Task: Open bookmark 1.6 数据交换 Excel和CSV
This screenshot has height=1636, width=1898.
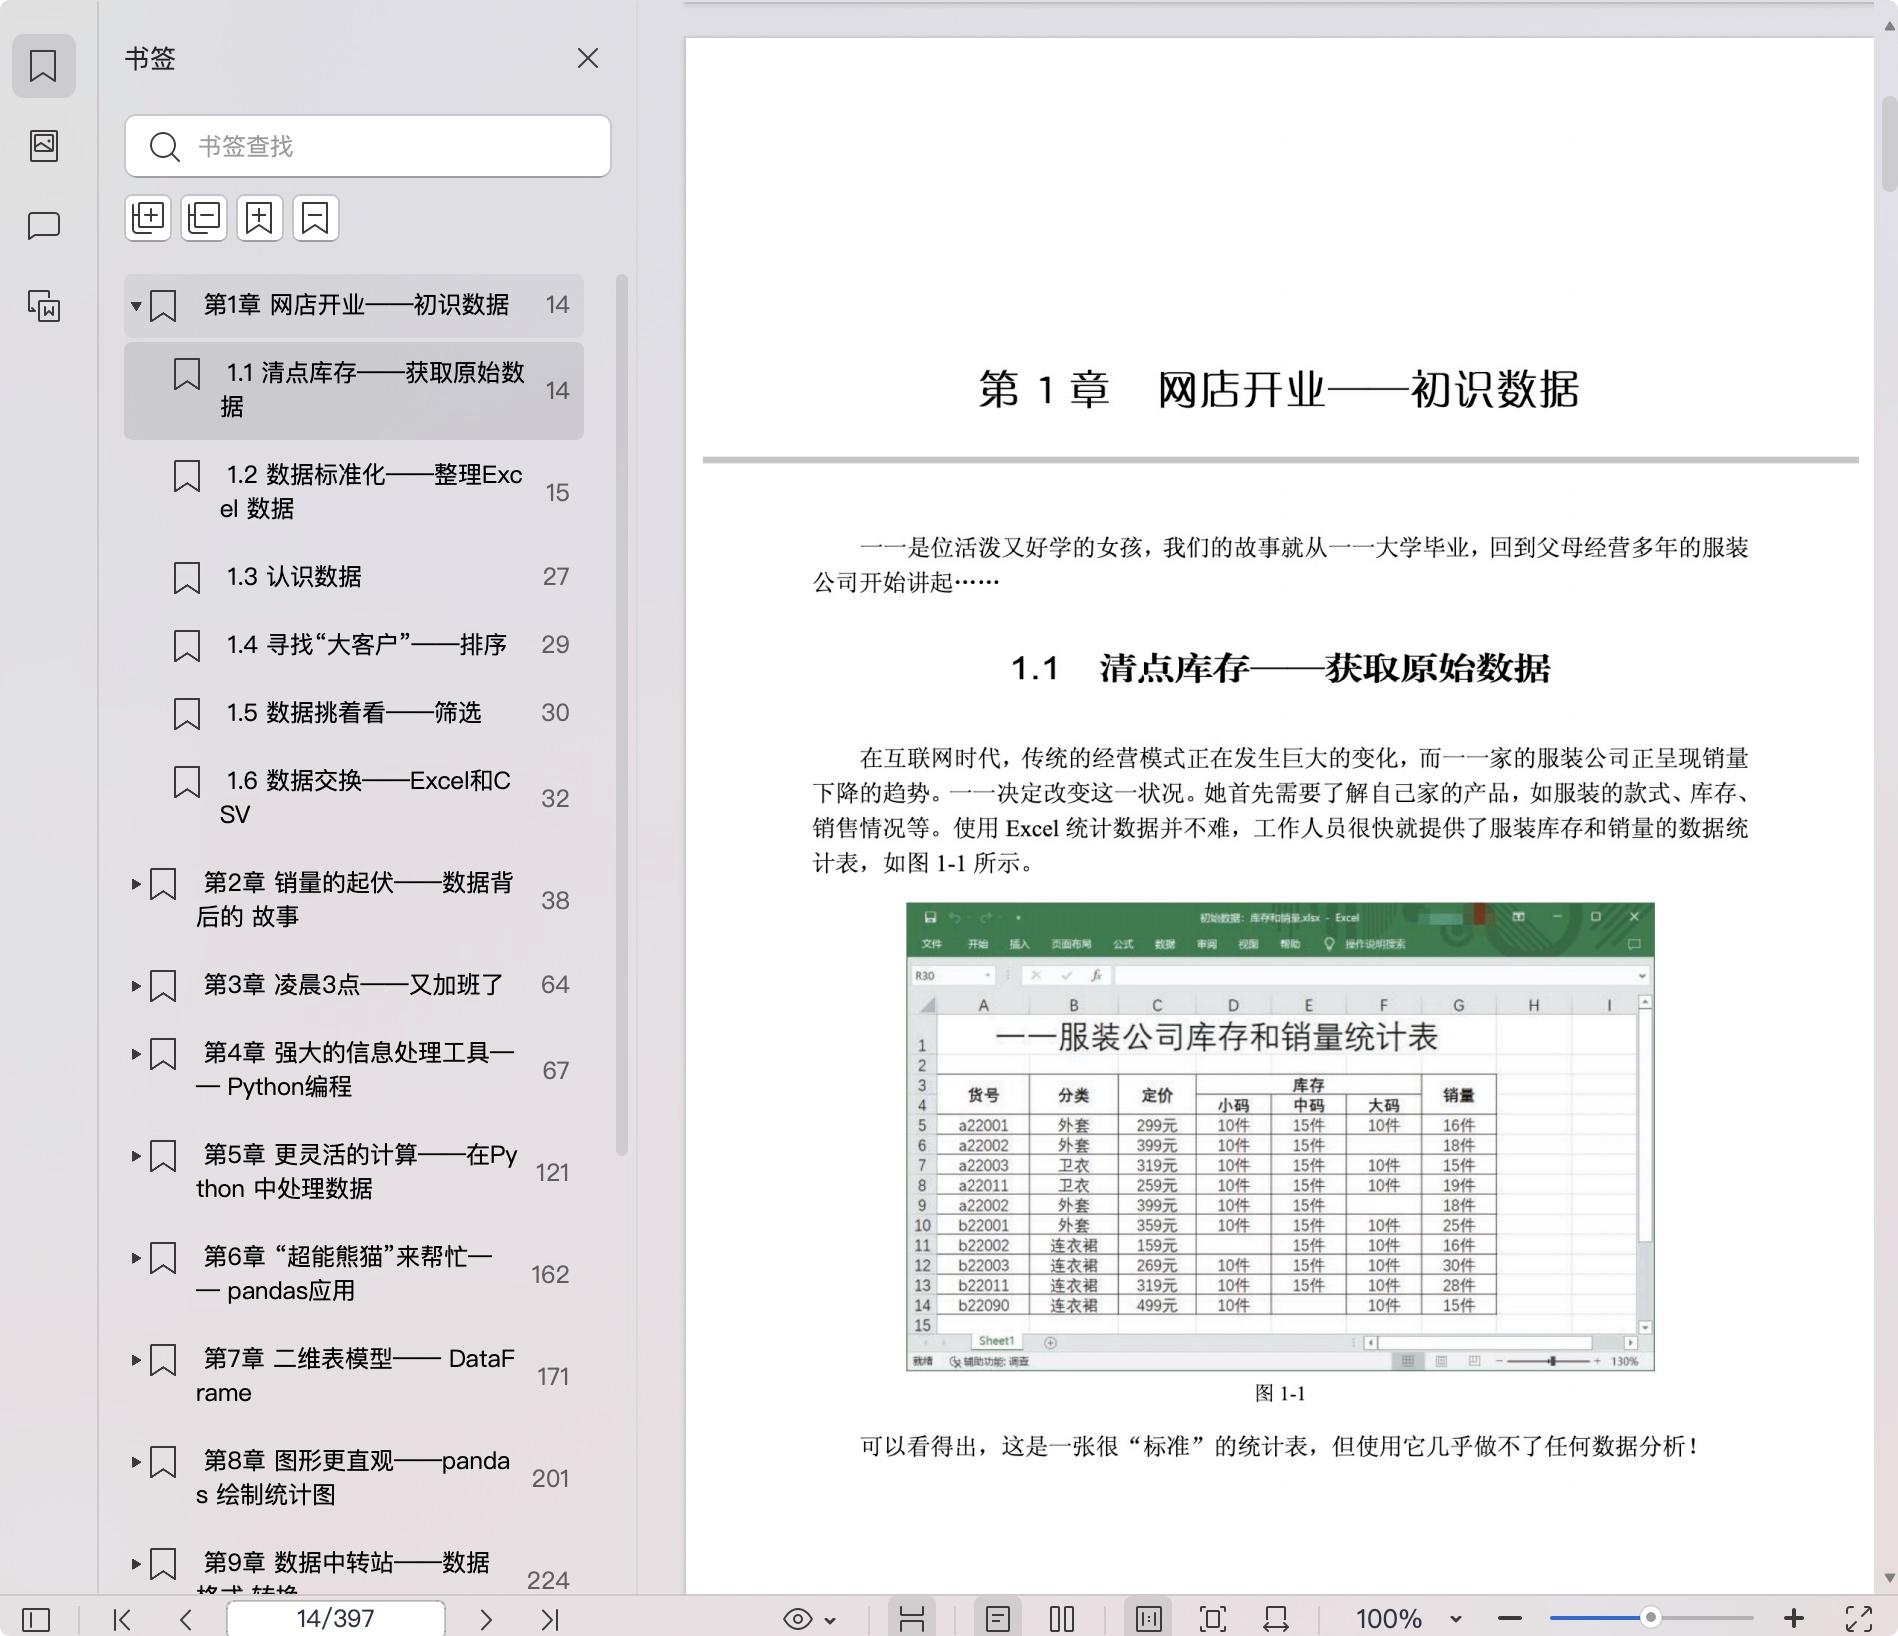Action: click(354, 798)
